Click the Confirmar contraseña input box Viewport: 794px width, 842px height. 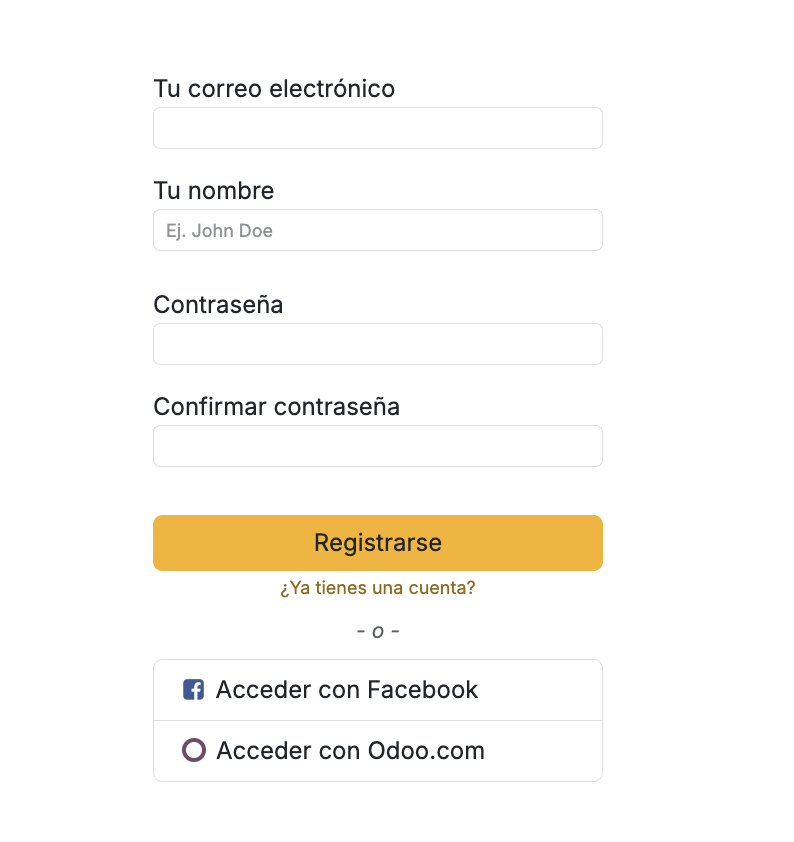point(377,446)
